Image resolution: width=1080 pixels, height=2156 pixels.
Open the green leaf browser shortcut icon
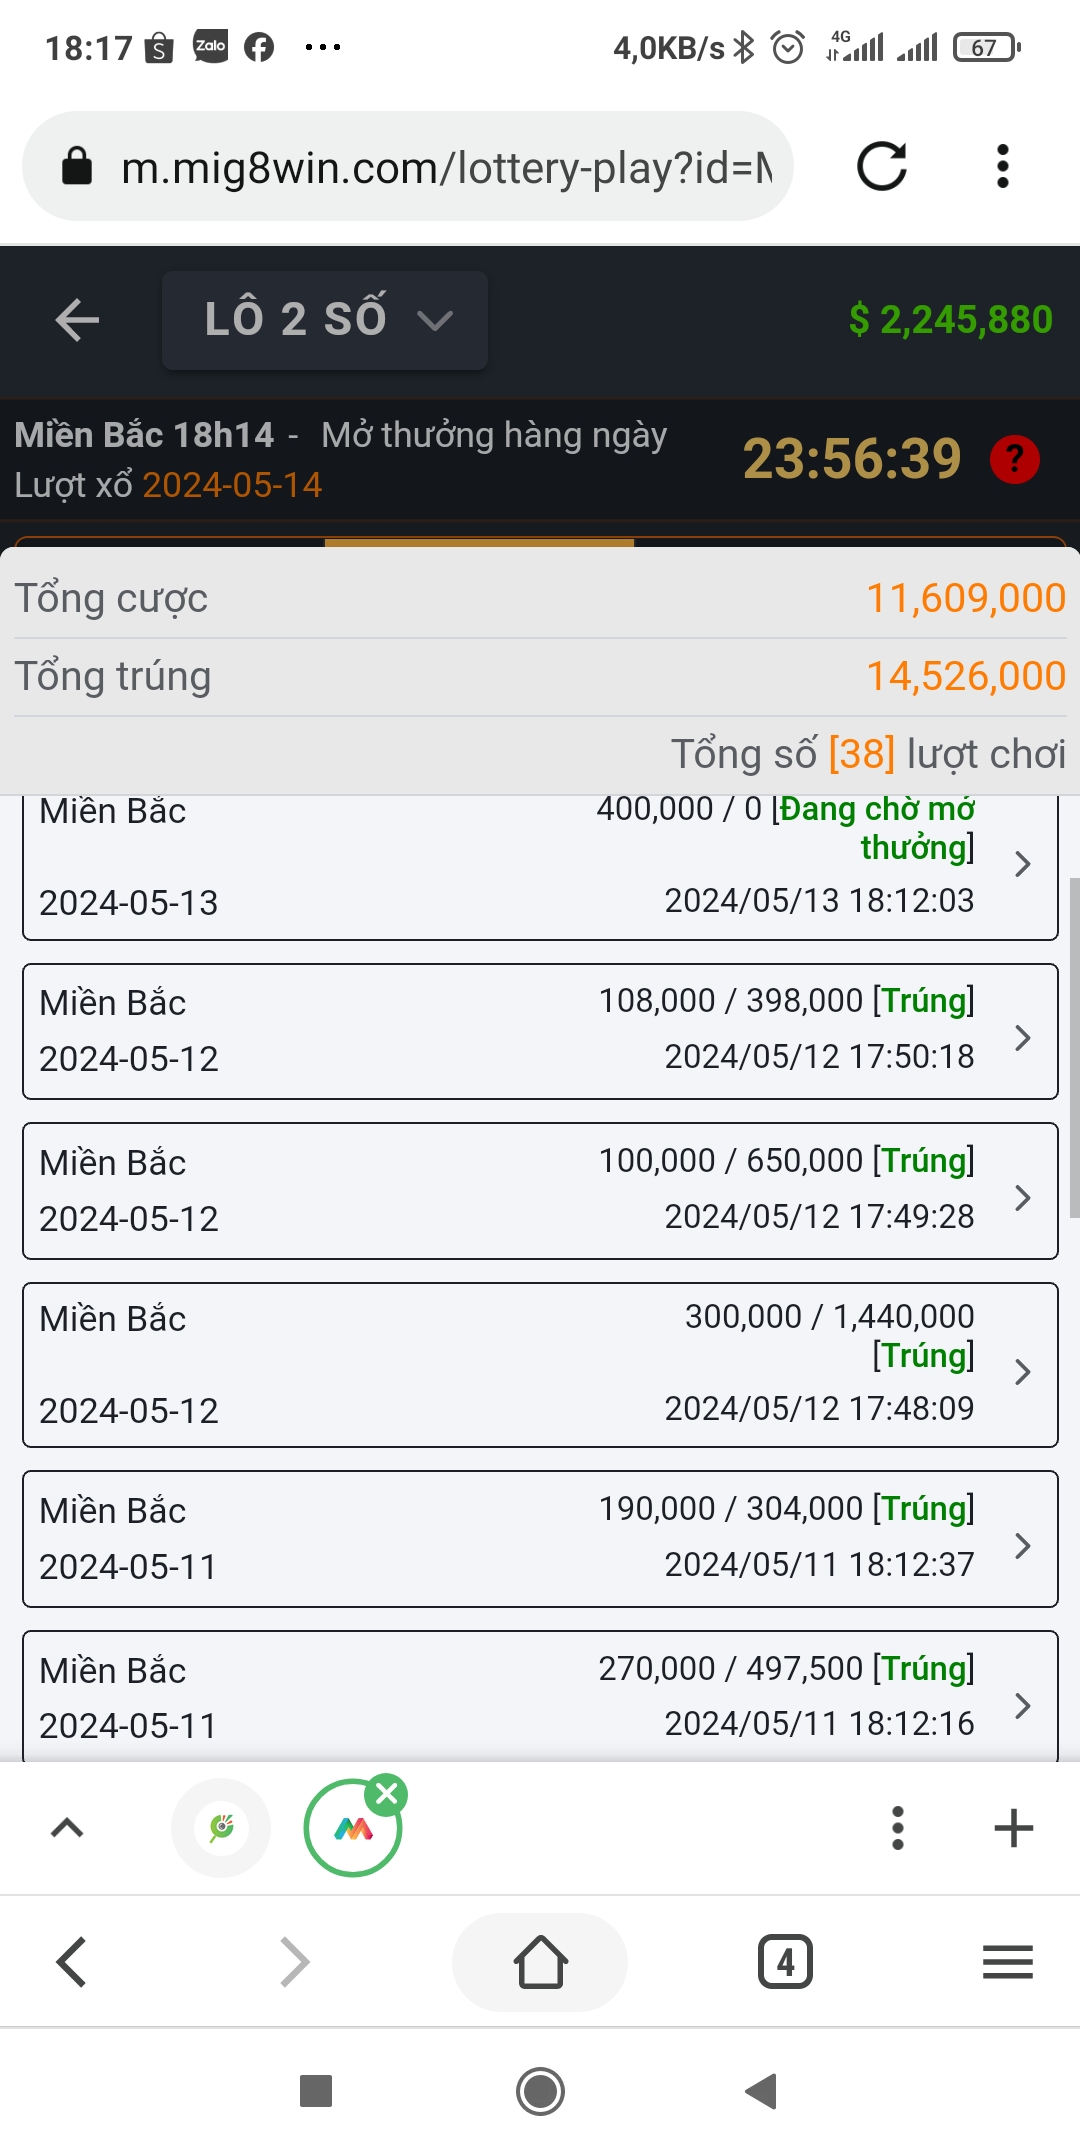pos(221,1828)
